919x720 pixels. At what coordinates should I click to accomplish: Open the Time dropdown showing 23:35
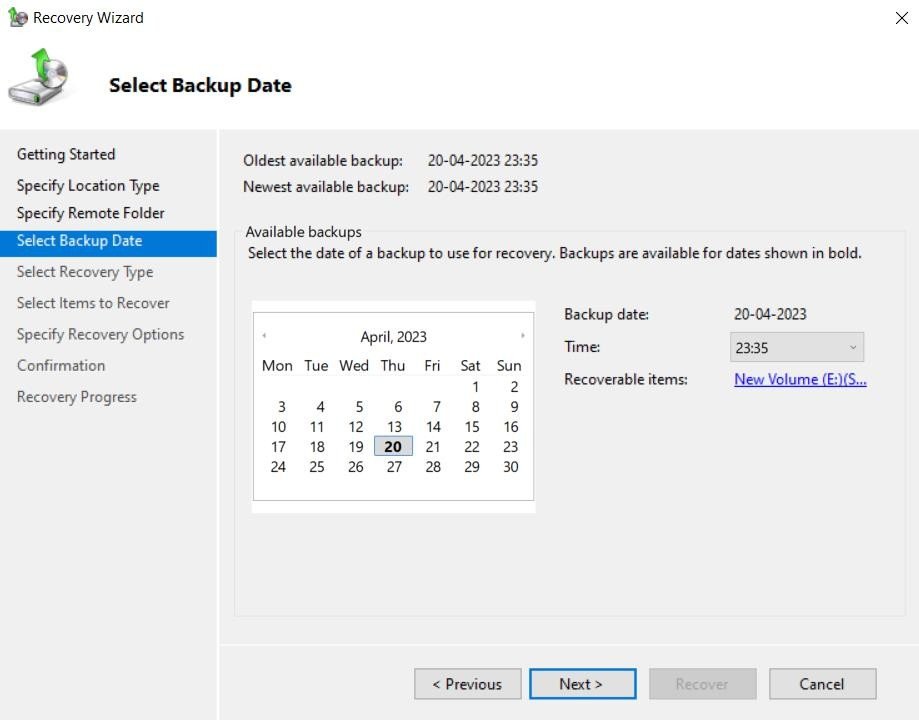pyautogui.click(x=797, y=347)
